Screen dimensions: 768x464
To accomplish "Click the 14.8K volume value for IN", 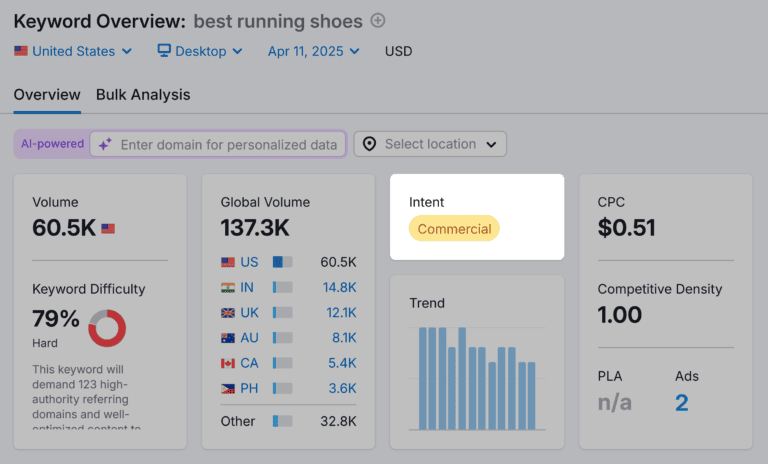I will pos(339,287).
